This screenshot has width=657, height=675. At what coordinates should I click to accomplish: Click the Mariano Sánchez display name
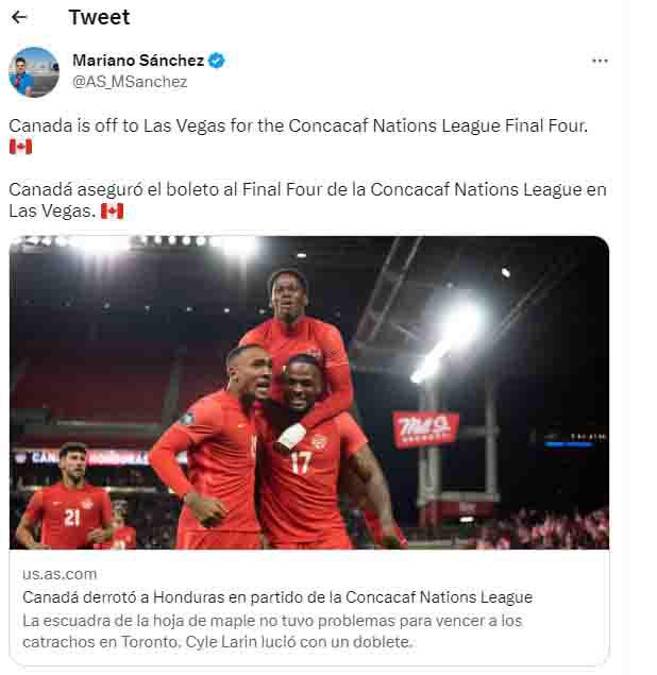click(x=137, y=61)
